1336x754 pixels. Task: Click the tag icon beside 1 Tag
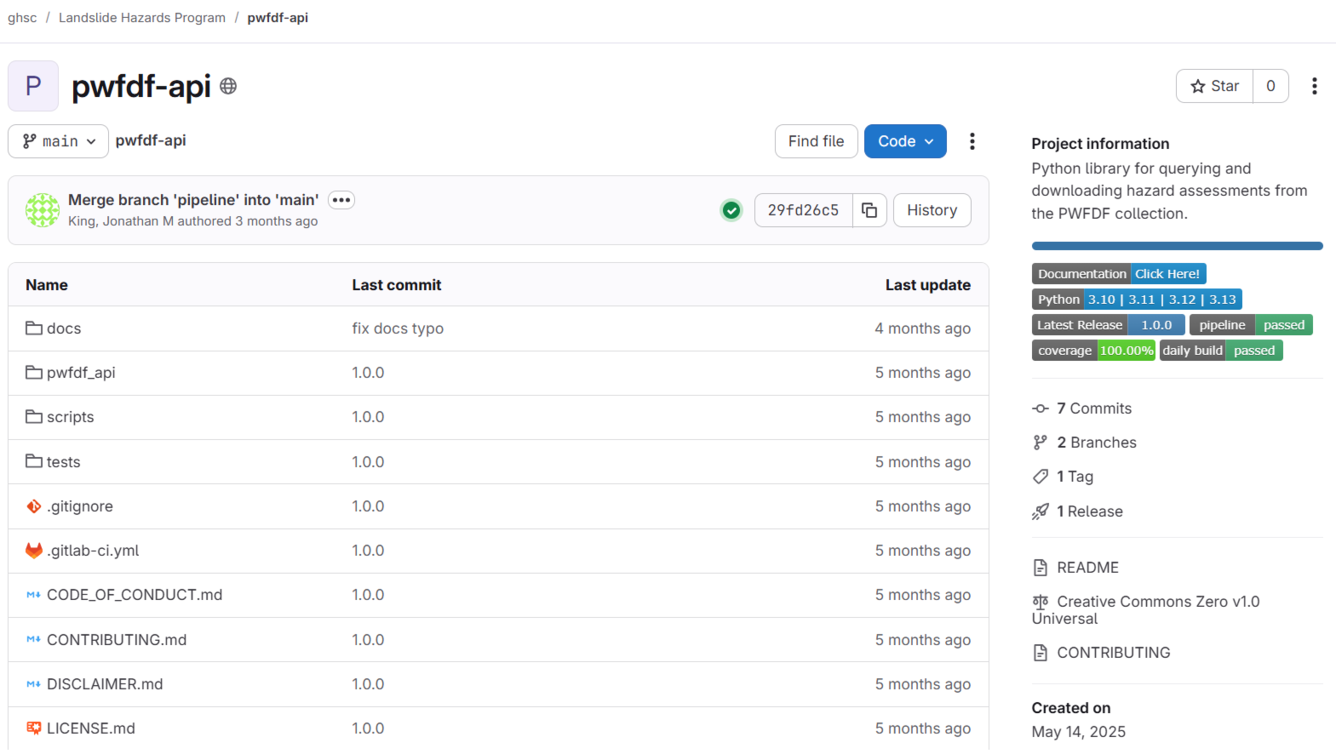(x=1041, y=477)
